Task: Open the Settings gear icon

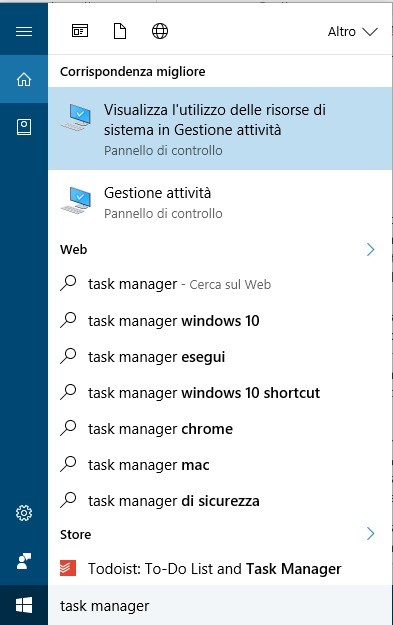Action: [24, 513]
